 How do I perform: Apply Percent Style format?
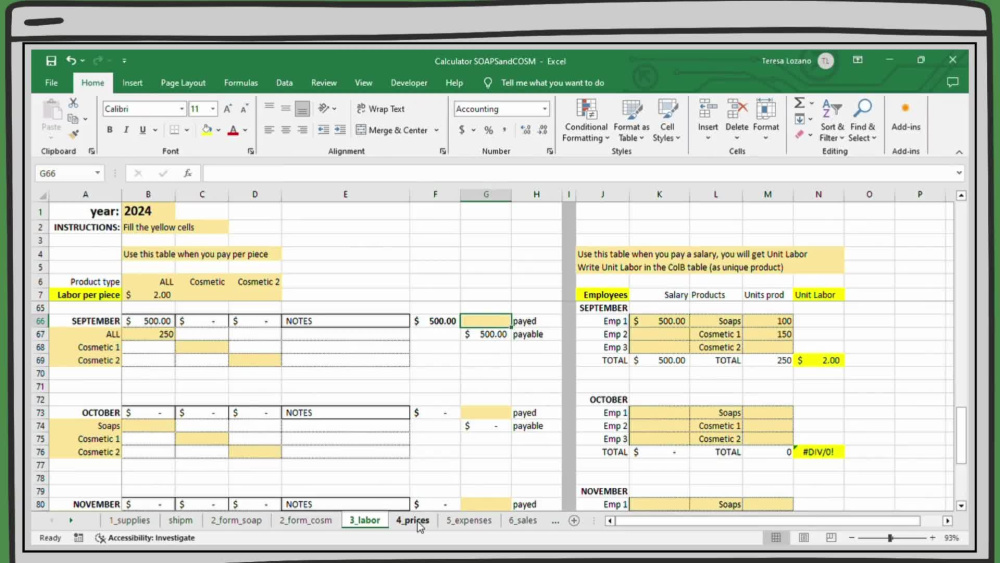(x=489, y=130)
